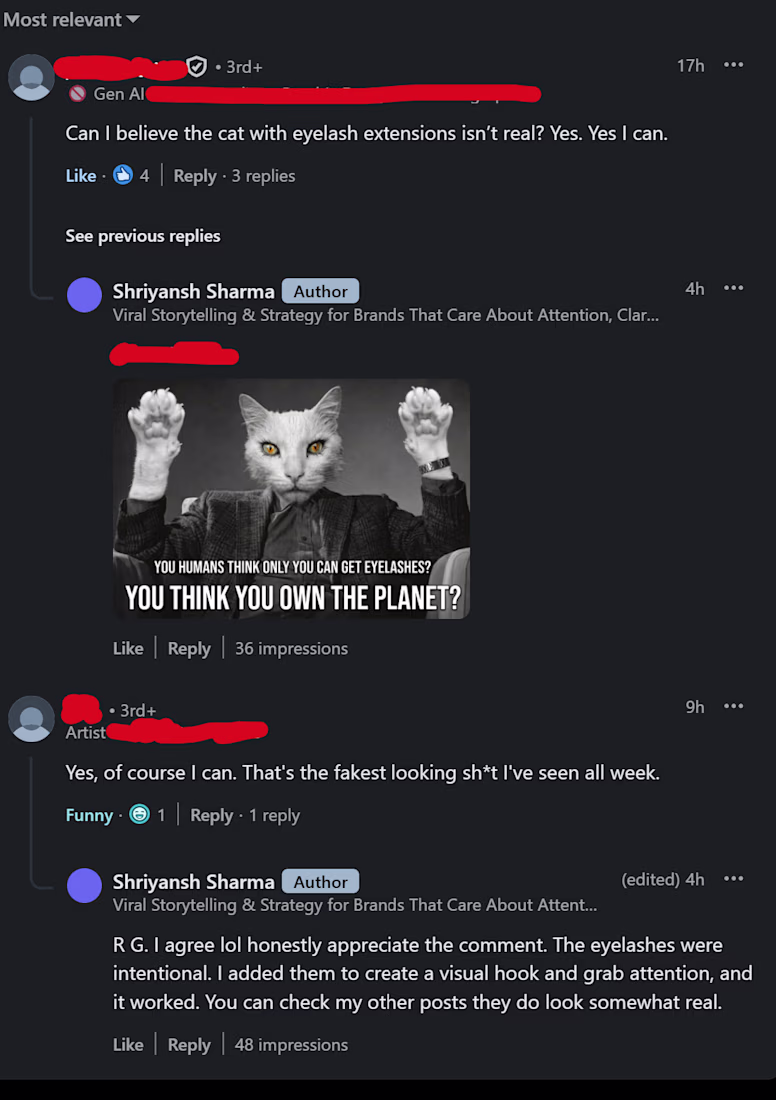Toggle Like on the eyelash extensions comment
The image size is (776, 1100).
pyautogui.click(x=81, y=176)
